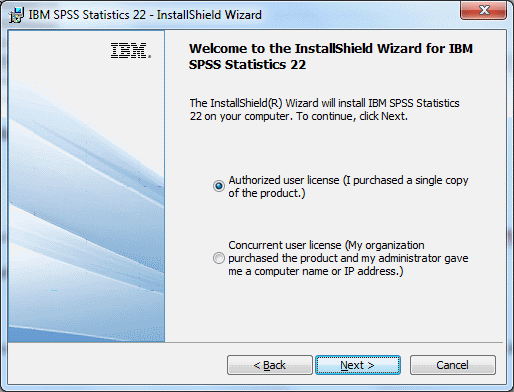This screenshot has height=392, width=514.
Task: Click the IBM logo
Action: coord(131,51)
